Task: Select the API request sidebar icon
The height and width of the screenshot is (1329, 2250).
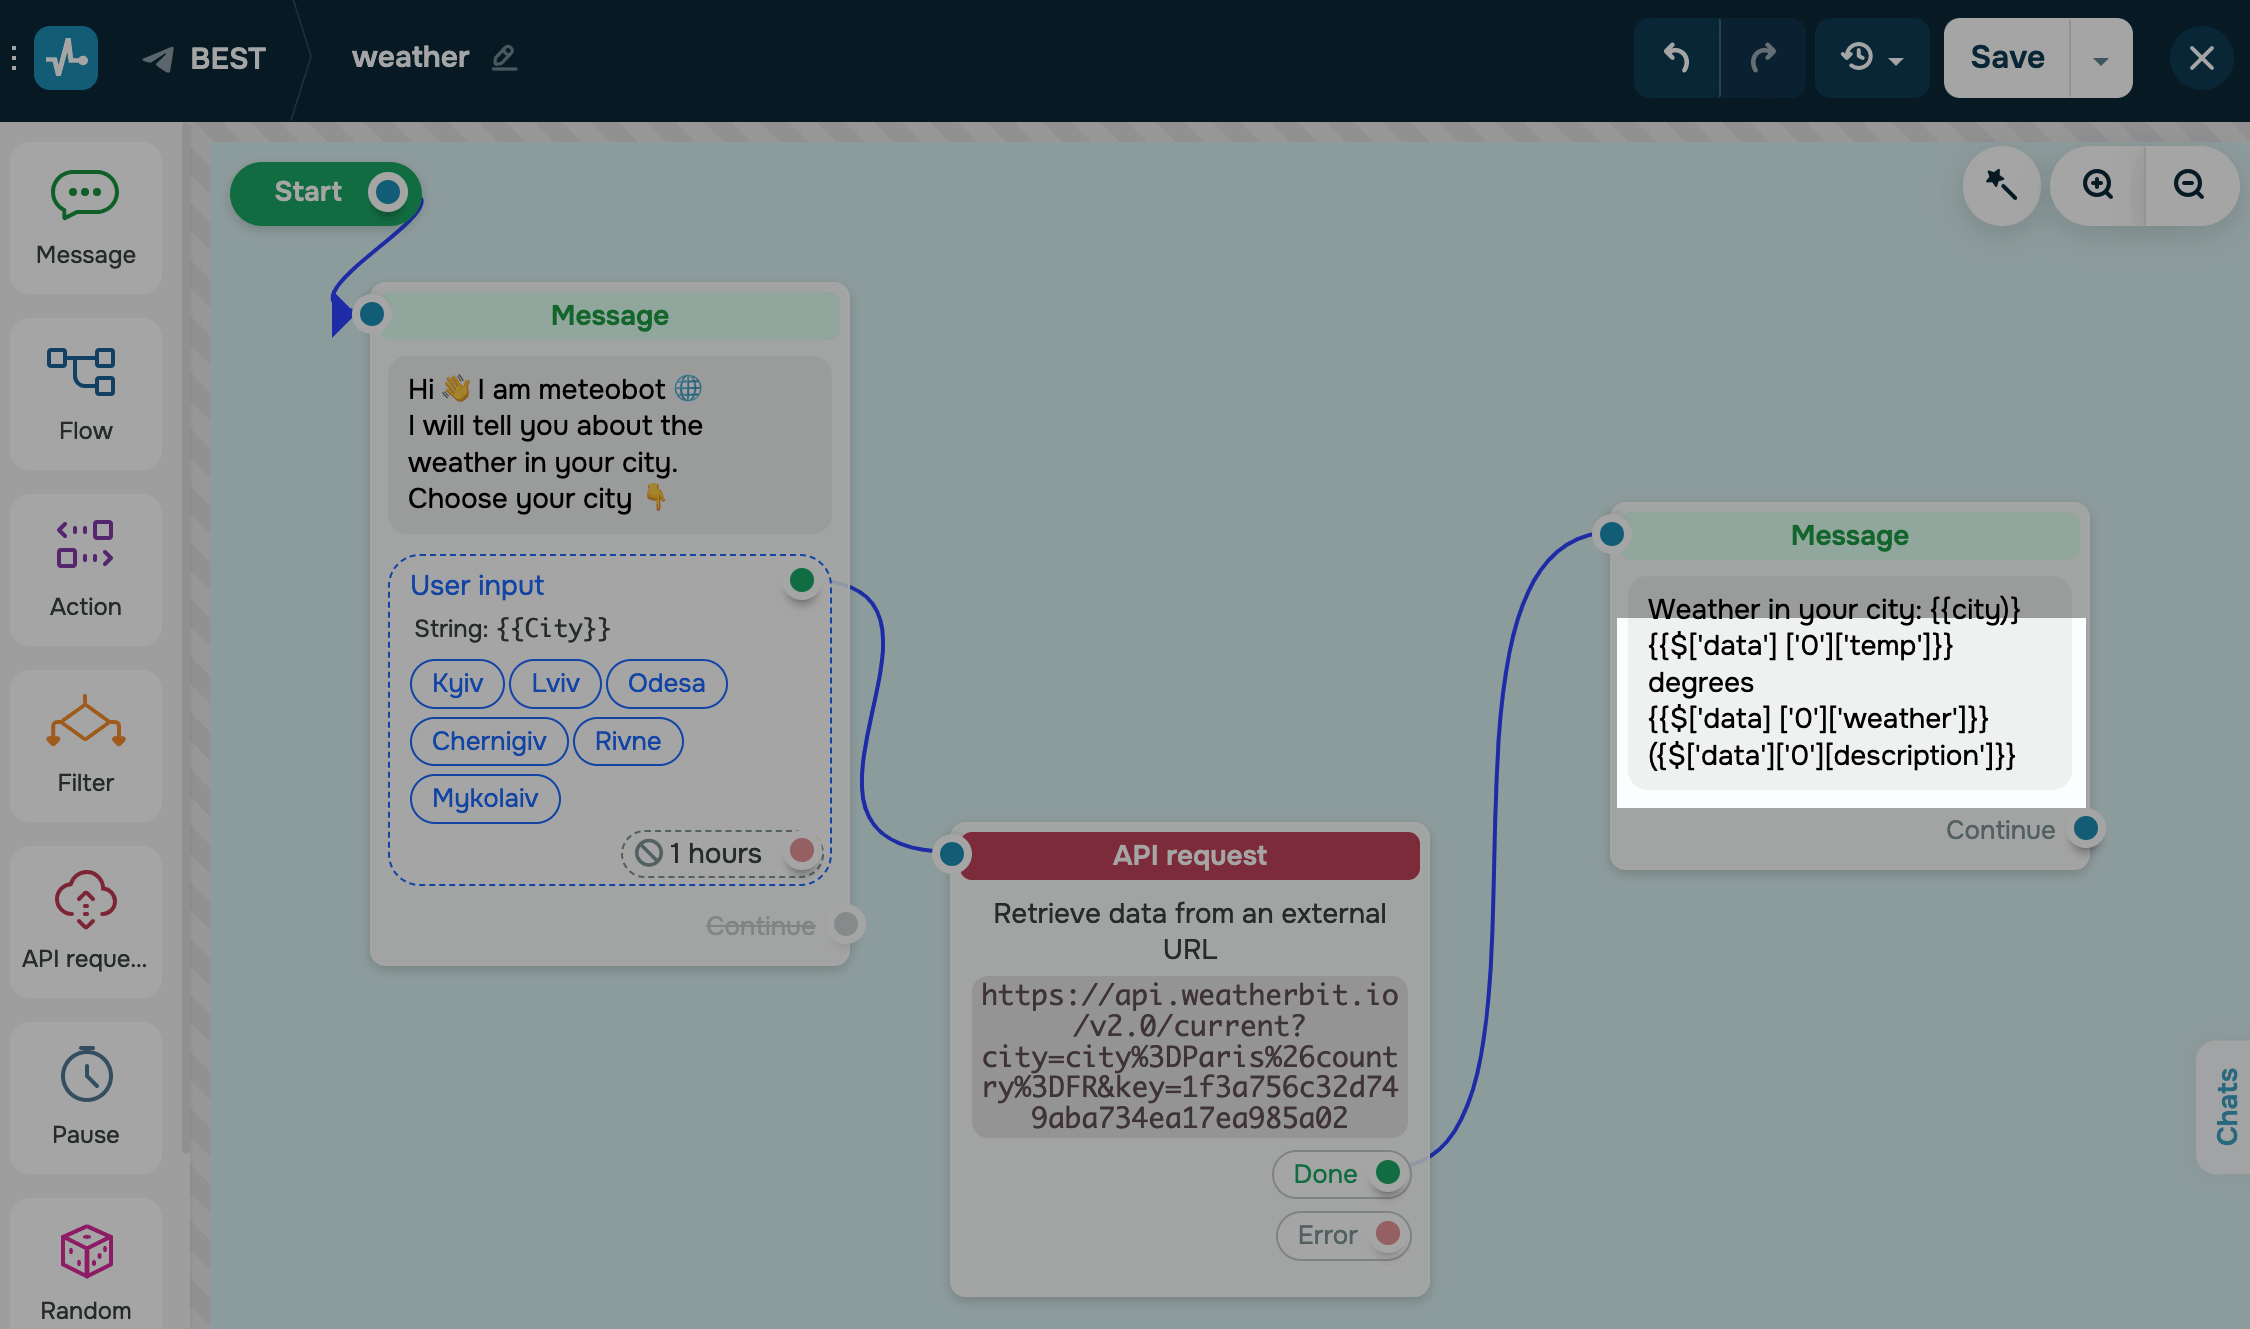Action: tap(85, 898)
